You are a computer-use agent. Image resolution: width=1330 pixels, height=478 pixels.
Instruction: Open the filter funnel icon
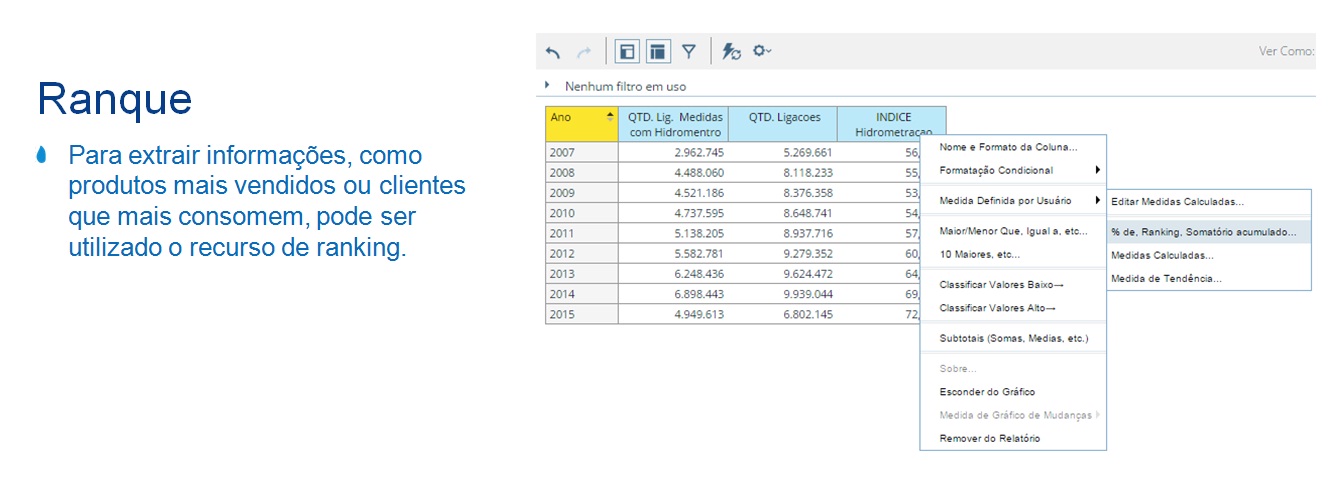[x=689, y=52]
